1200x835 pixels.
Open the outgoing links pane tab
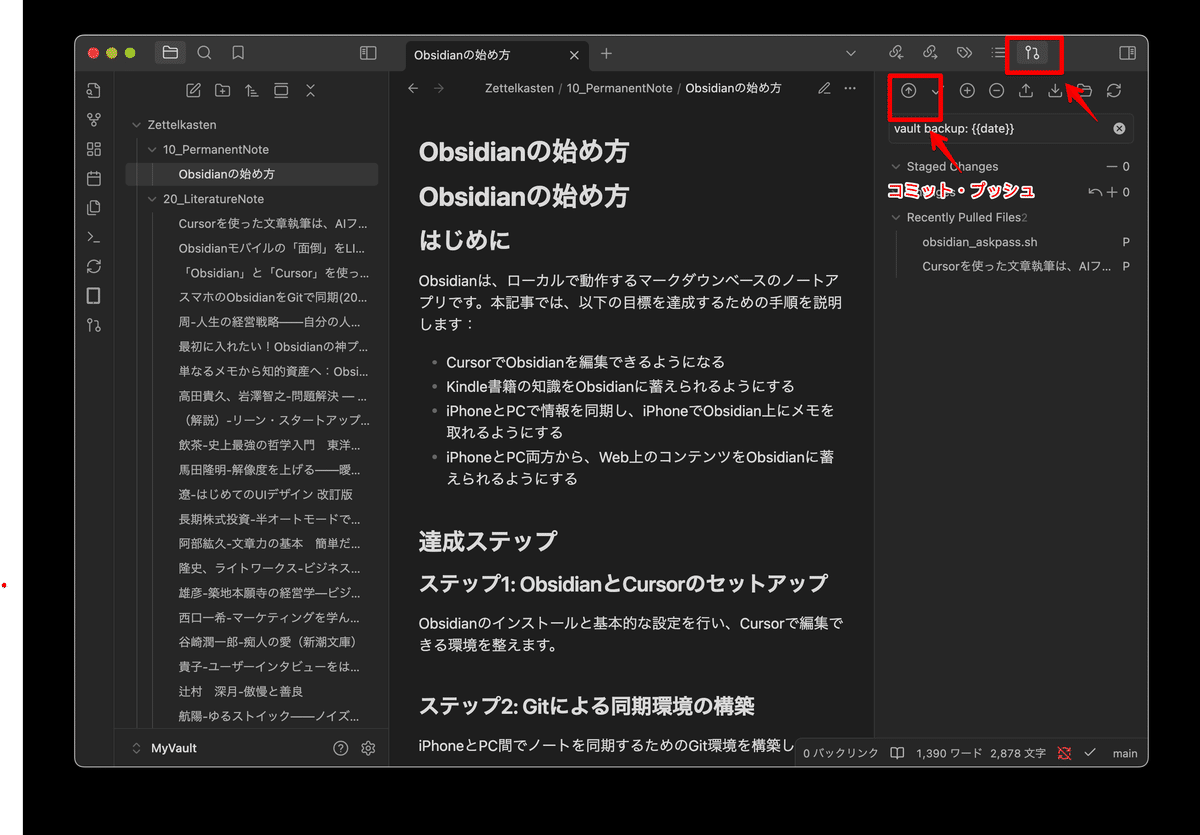930,53
